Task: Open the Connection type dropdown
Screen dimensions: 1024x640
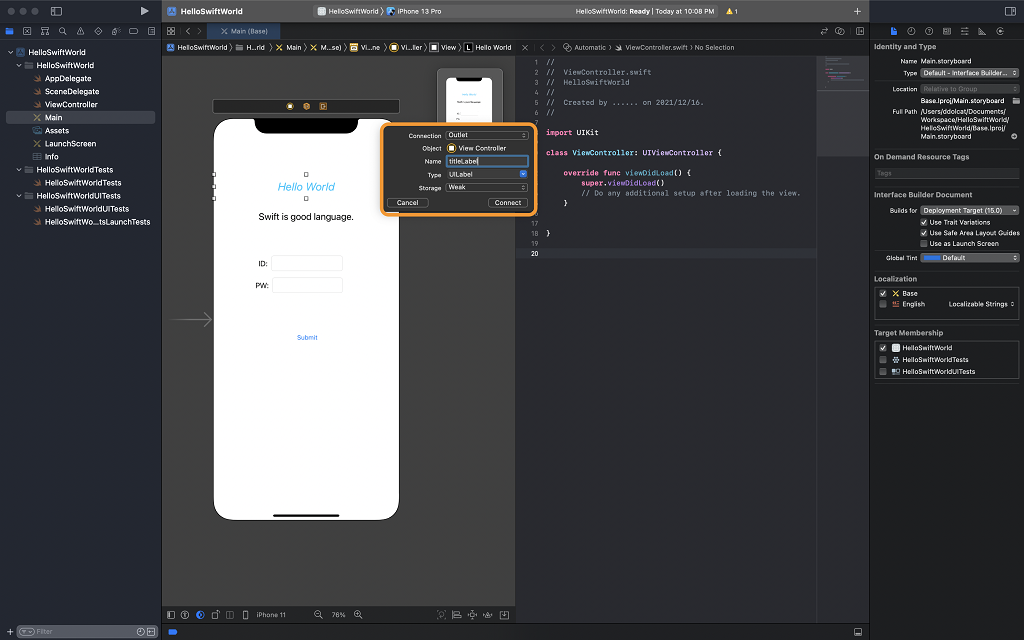Action: coord(487,135)
